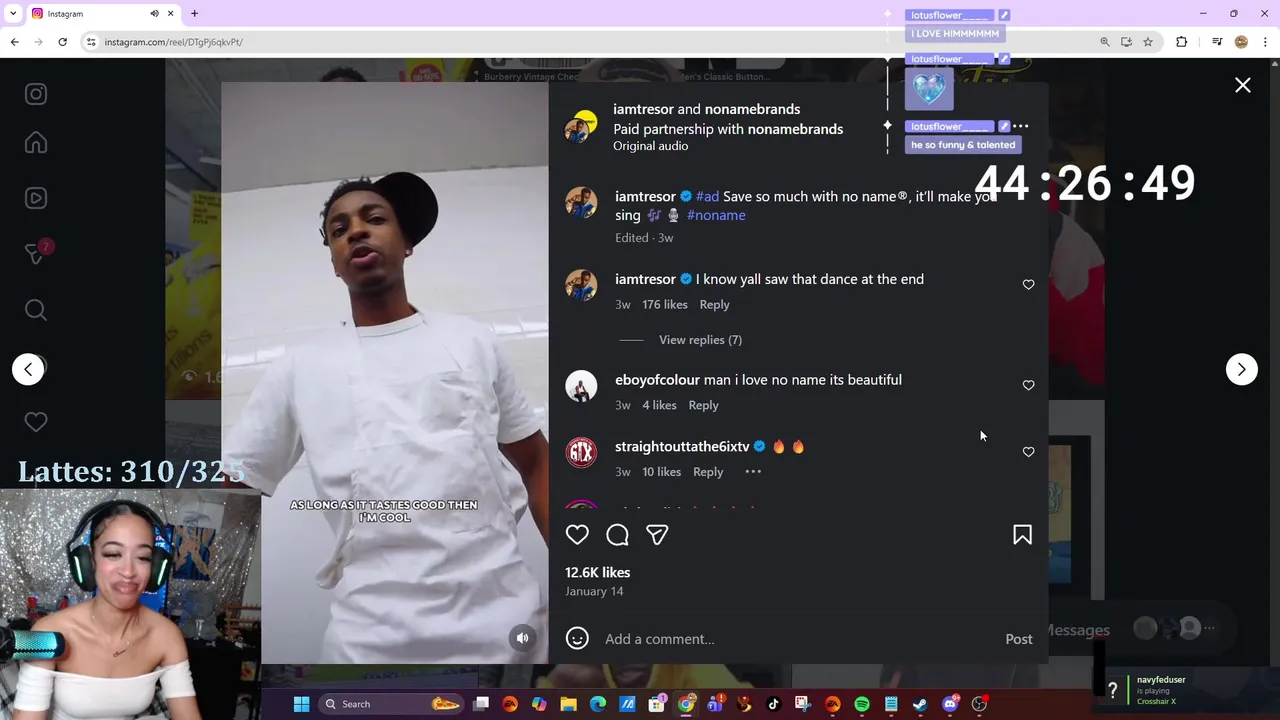Save the reel with the bookmark icon

1022,535
